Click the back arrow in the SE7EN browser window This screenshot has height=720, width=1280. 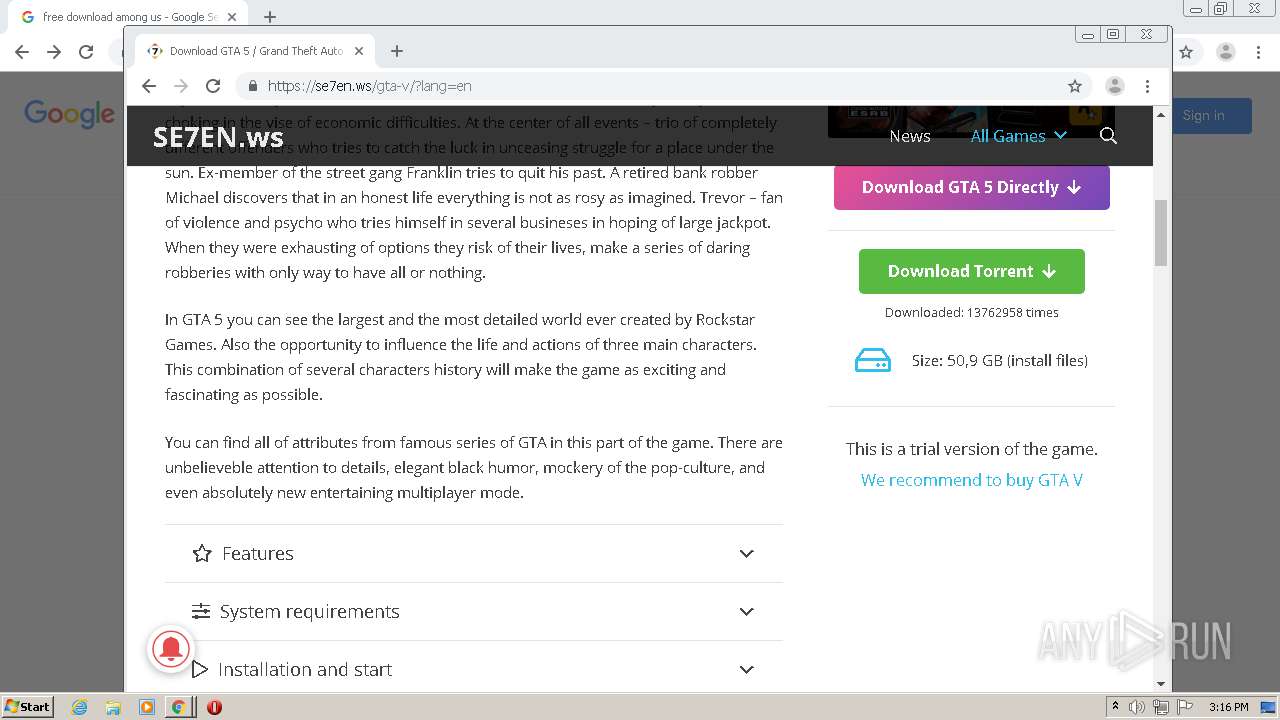149,86
